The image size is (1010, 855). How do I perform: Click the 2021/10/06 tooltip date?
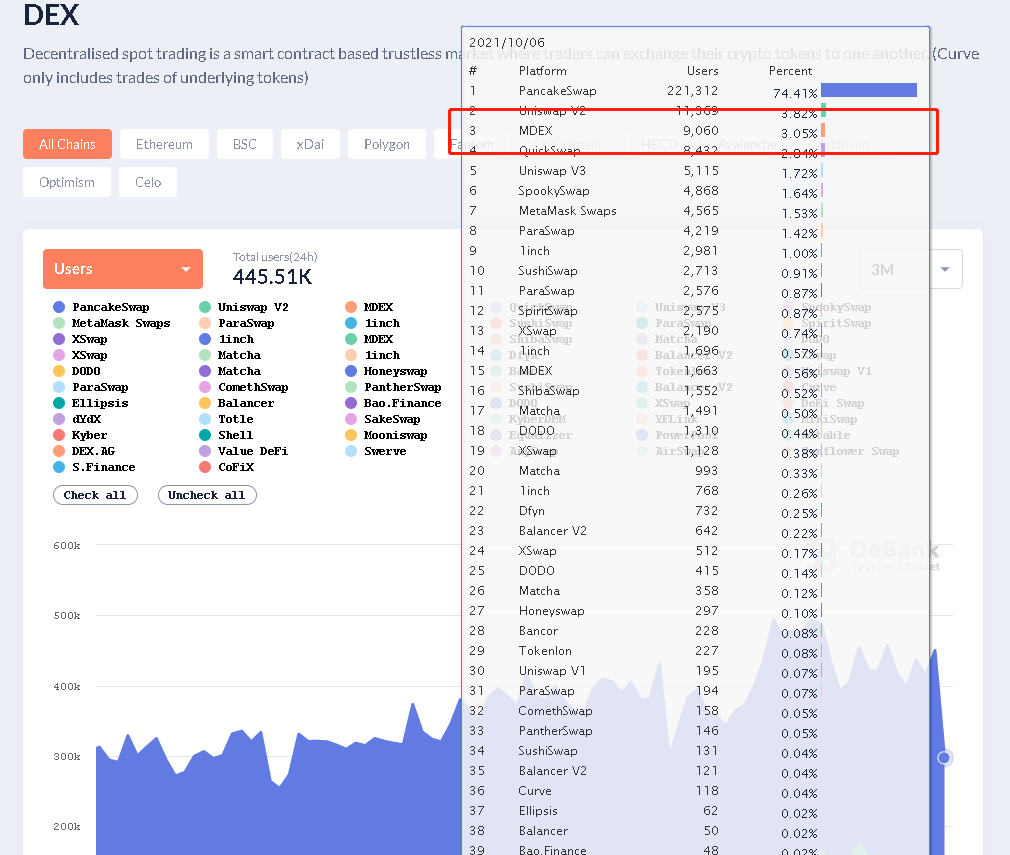[507, 43]
